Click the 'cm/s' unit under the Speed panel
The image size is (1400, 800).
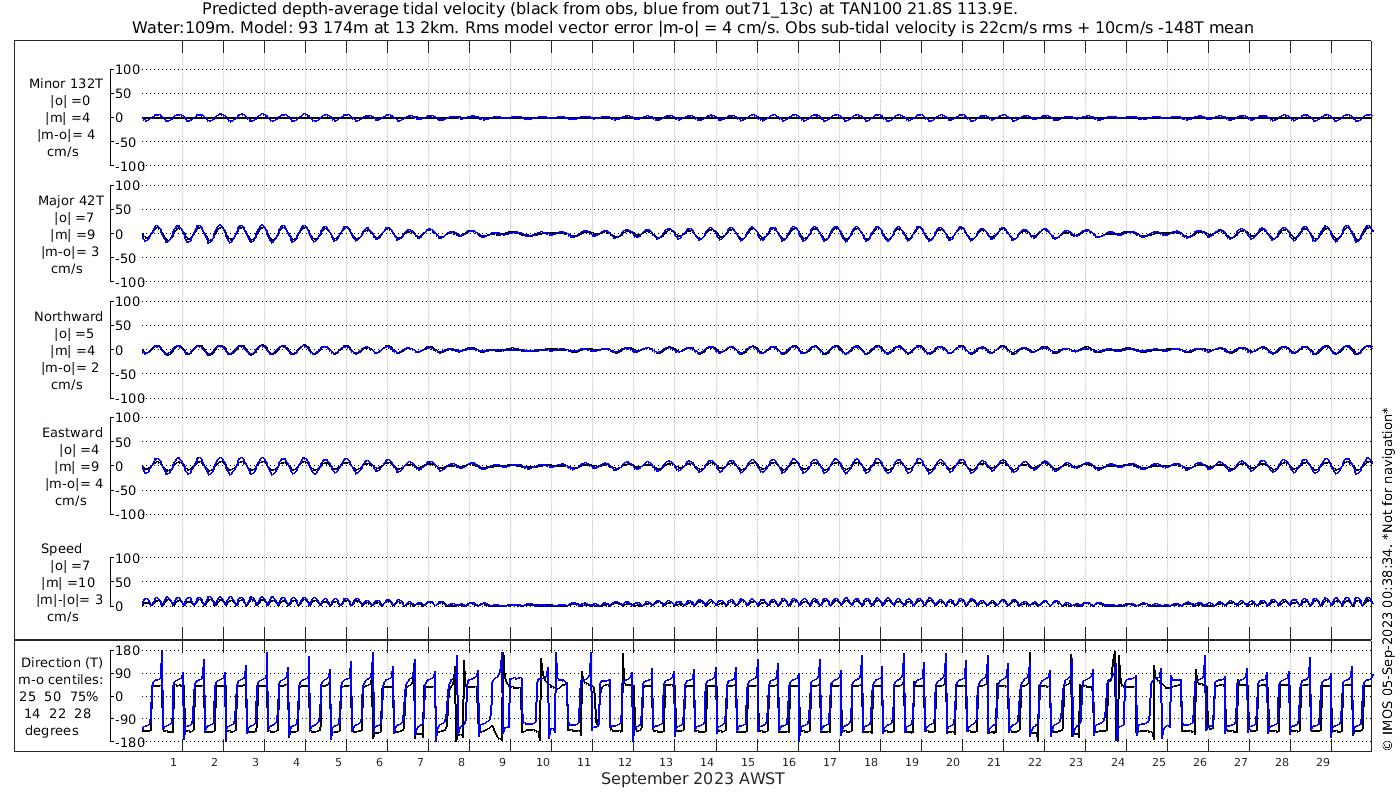63,616
